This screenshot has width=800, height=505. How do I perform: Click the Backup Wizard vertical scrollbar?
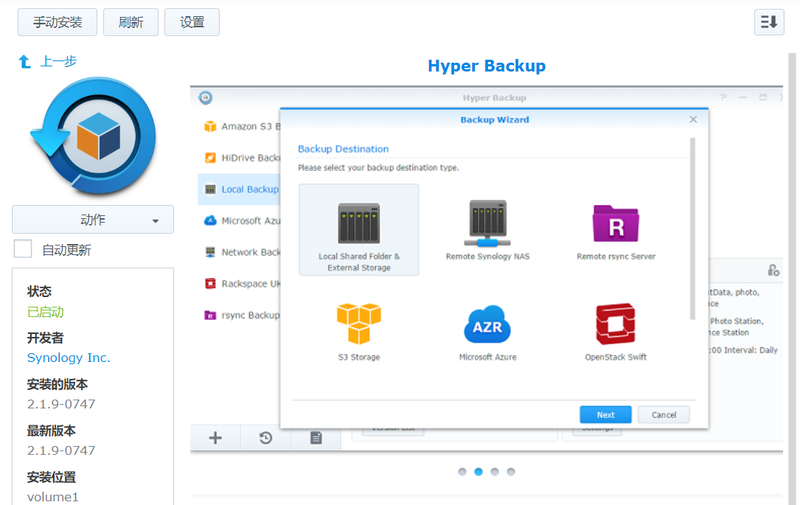pyautogui.click(x=692, y=229)
